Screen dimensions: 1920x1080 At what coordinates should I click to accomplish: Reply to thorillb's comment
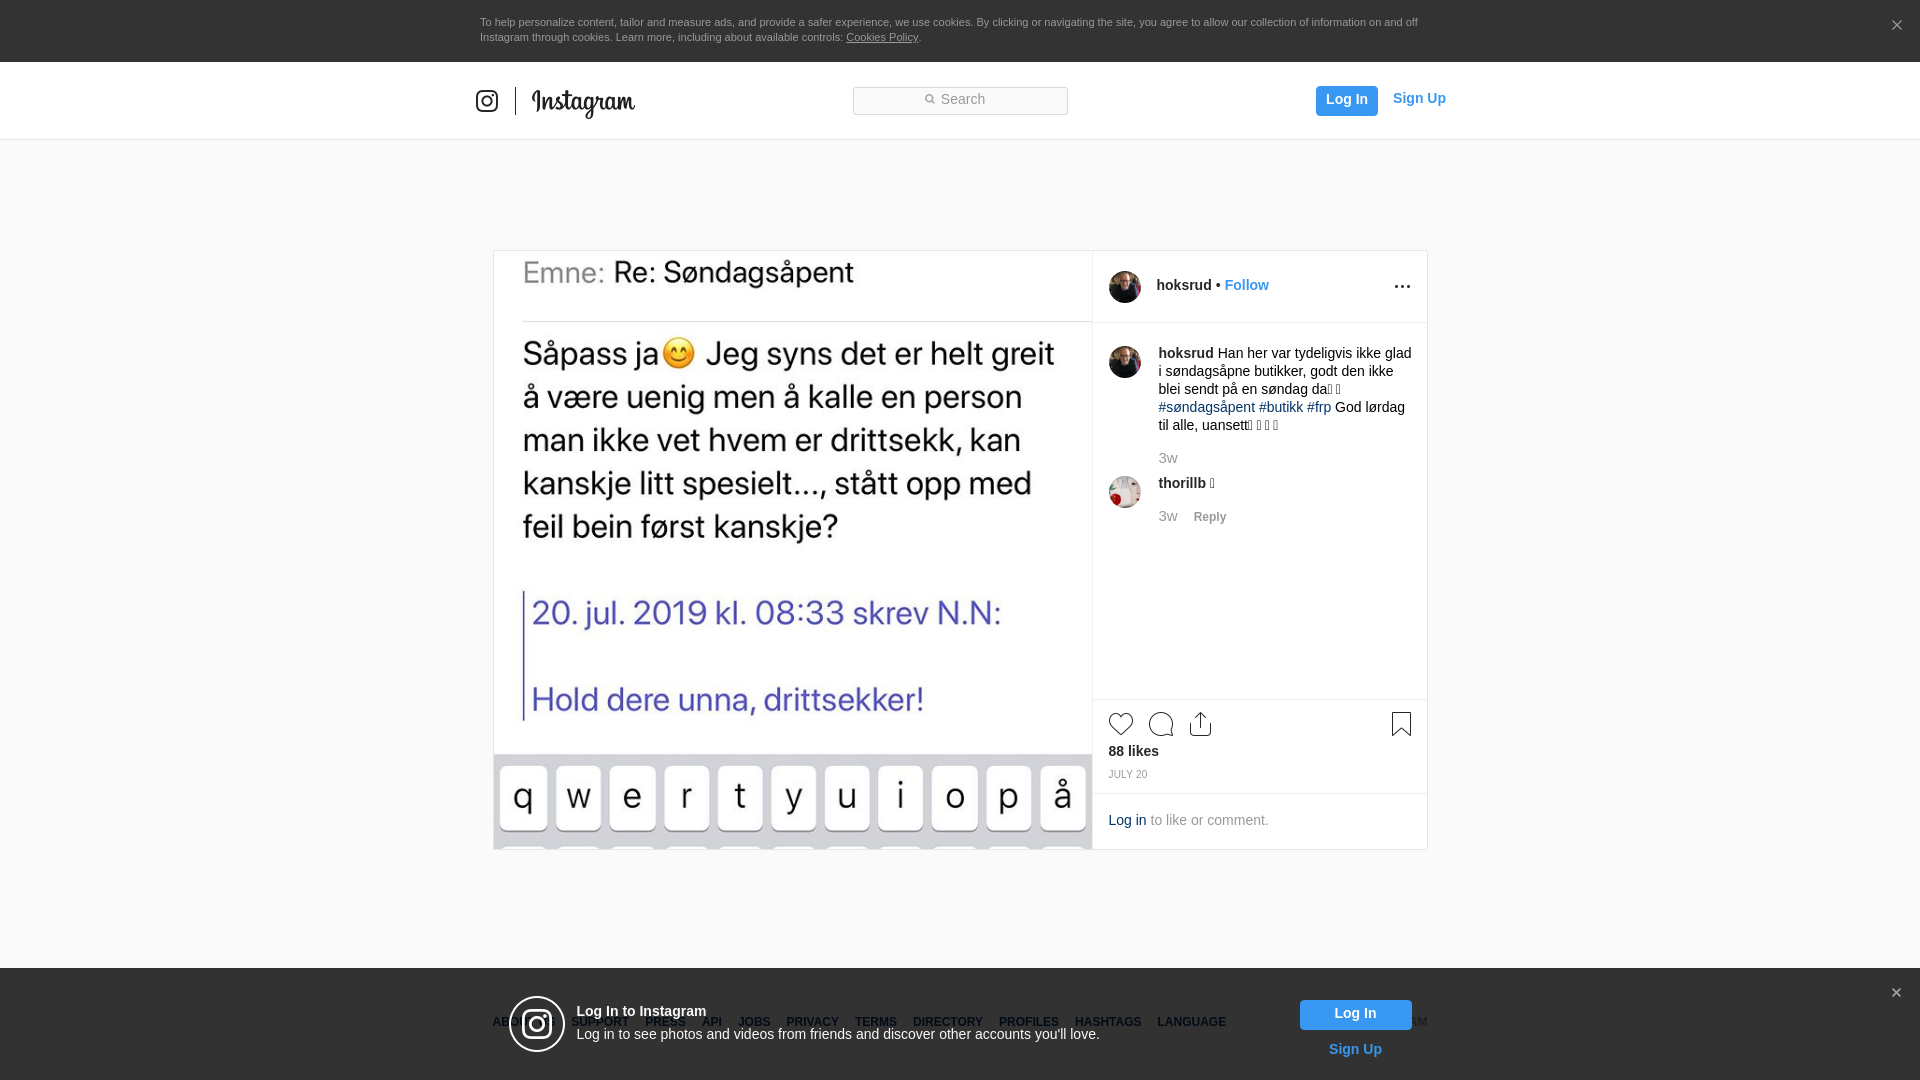(1209, 517)
